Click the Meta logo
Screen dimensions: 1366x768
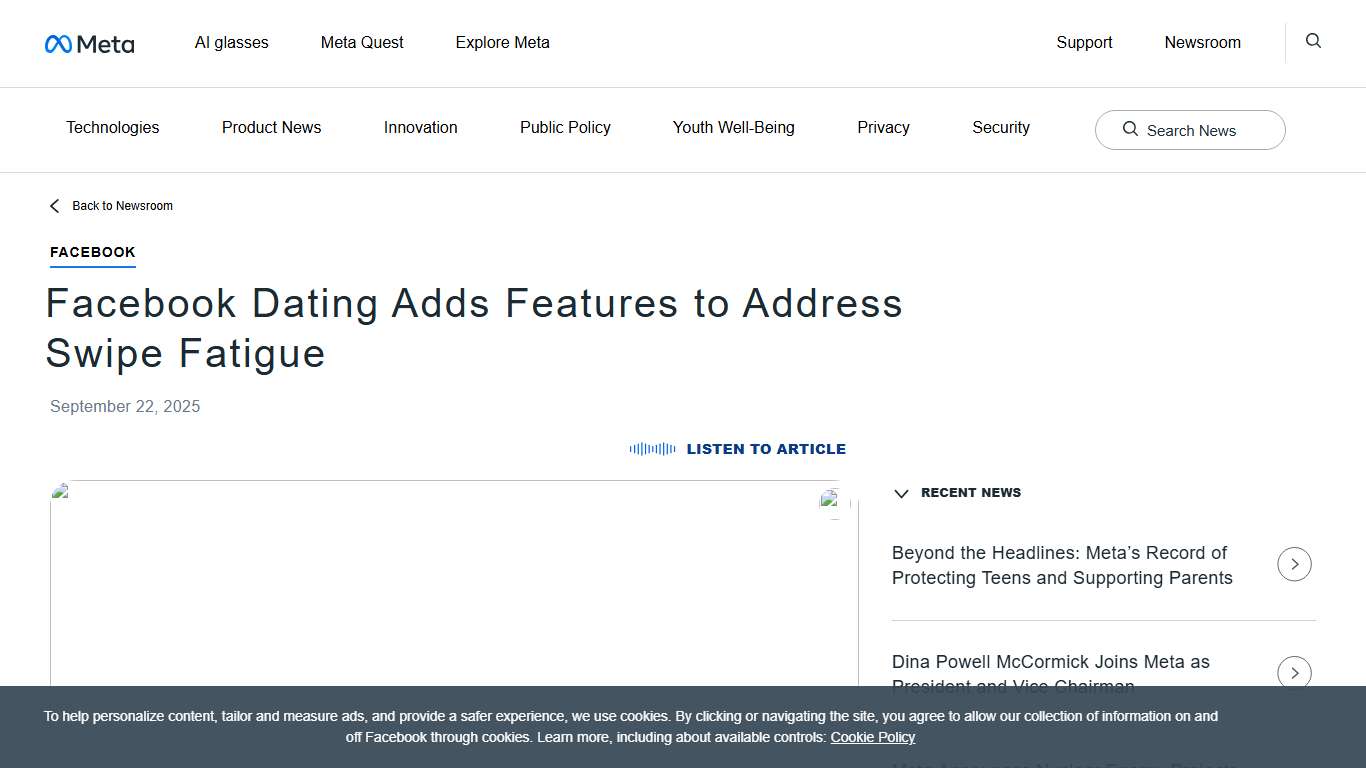(89, 43)
